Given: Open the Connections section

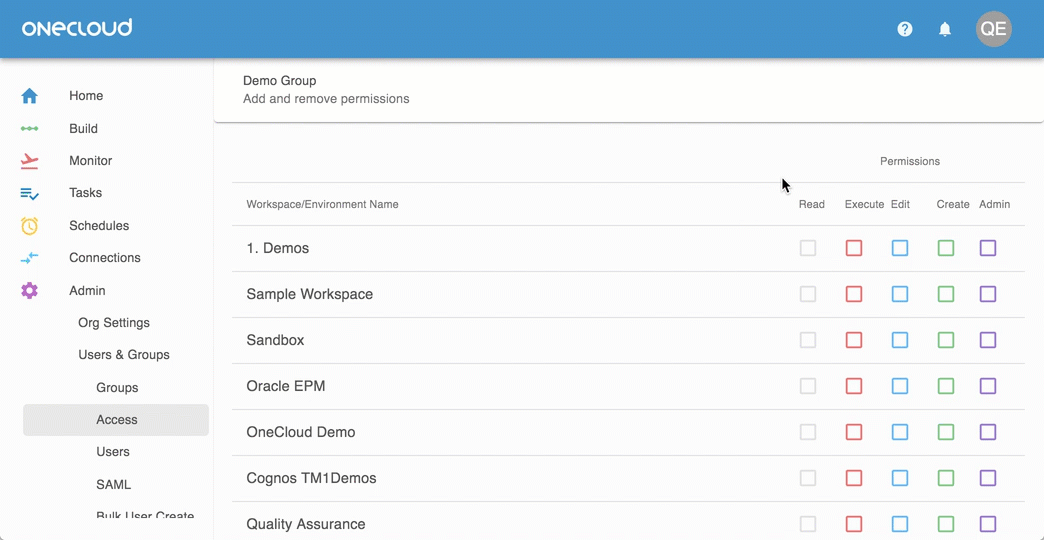Looking at the screenshot, I should pyautogui.click(x=105, y=258).
